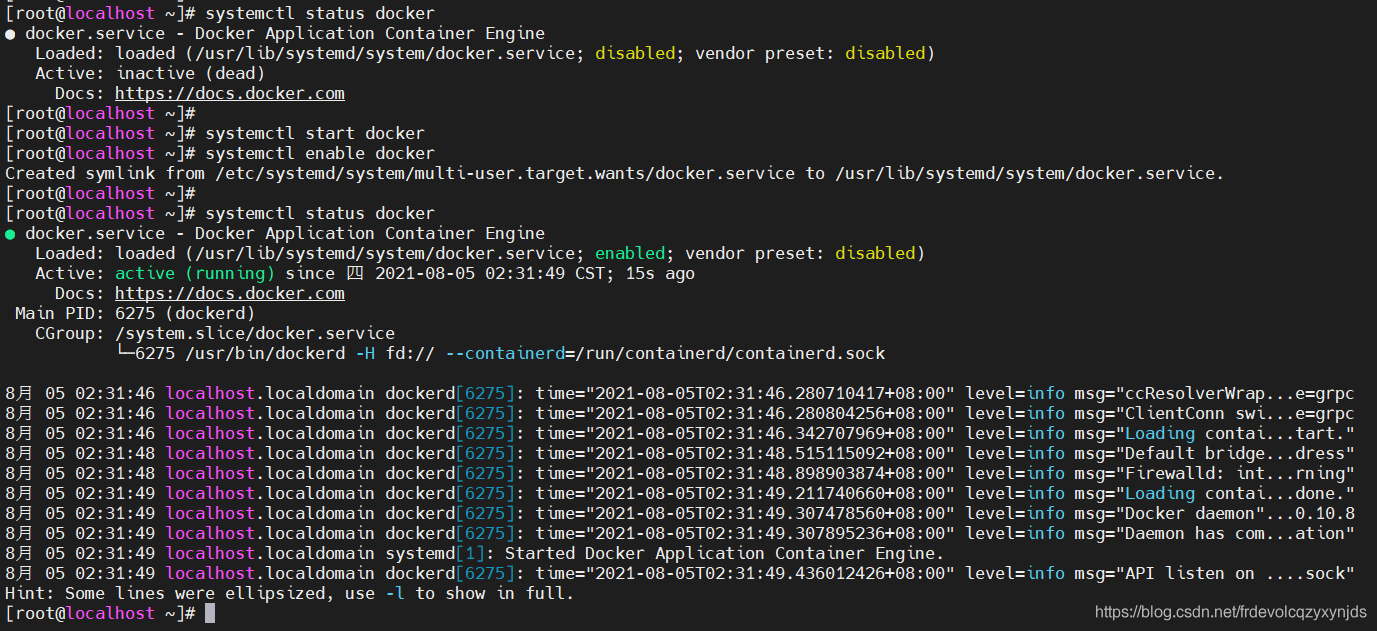Click the 'Created symlink from' output line
1377x631 pixels.
tap(615, 173)
